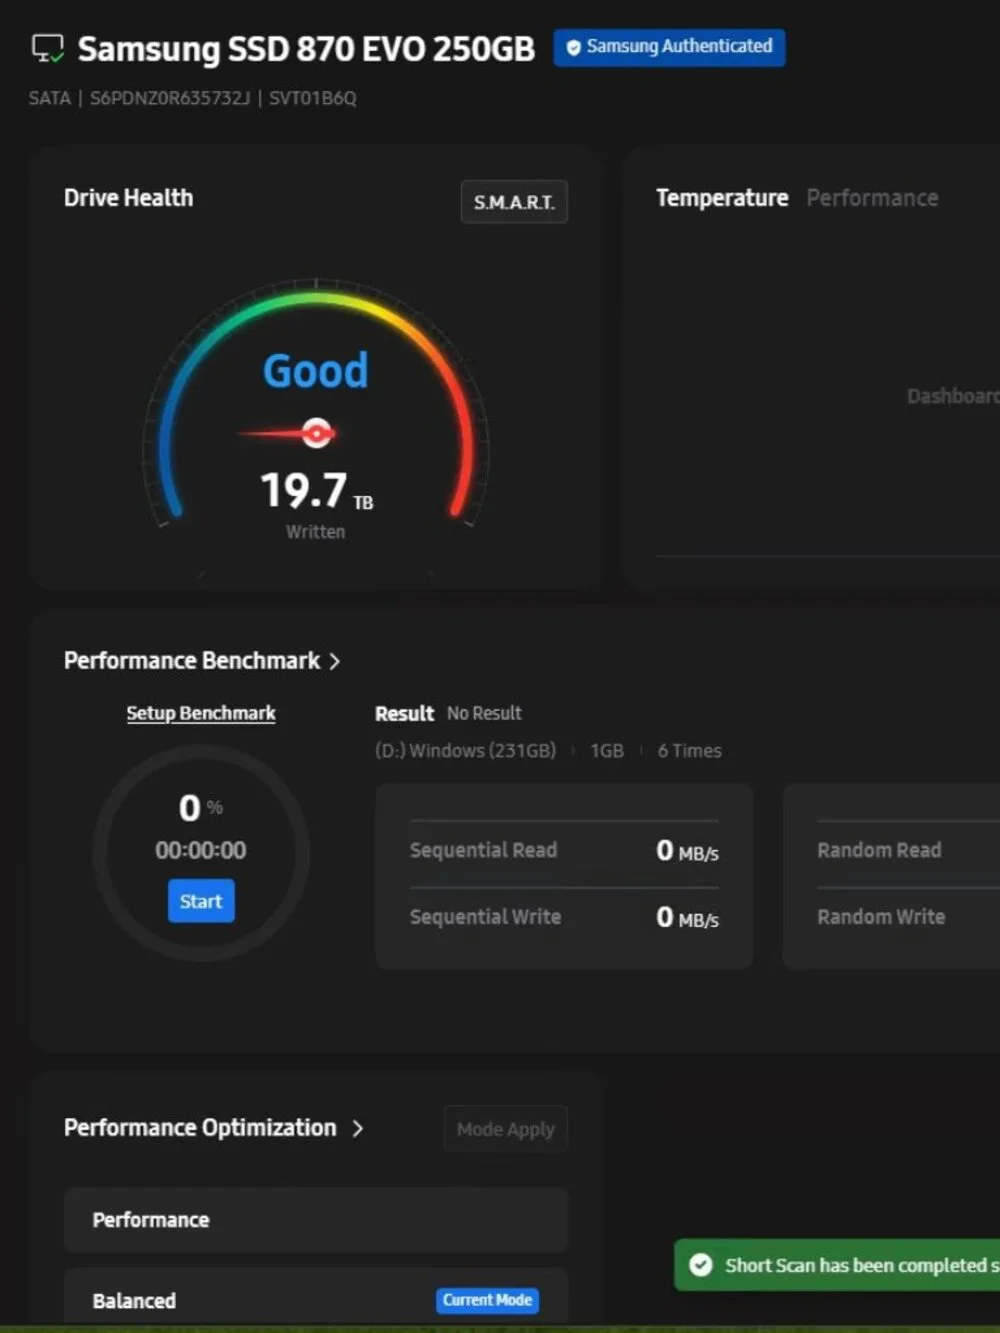Switch to the Performance tab next to Temperature

coord(872,198)
